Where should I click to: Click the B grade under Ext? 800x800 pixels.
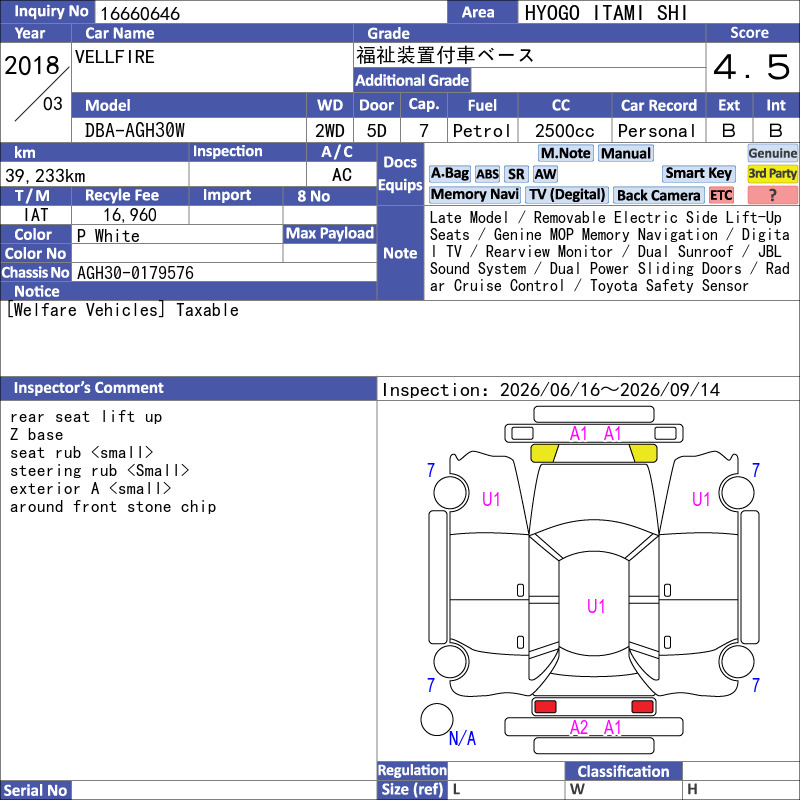(729, 131)
